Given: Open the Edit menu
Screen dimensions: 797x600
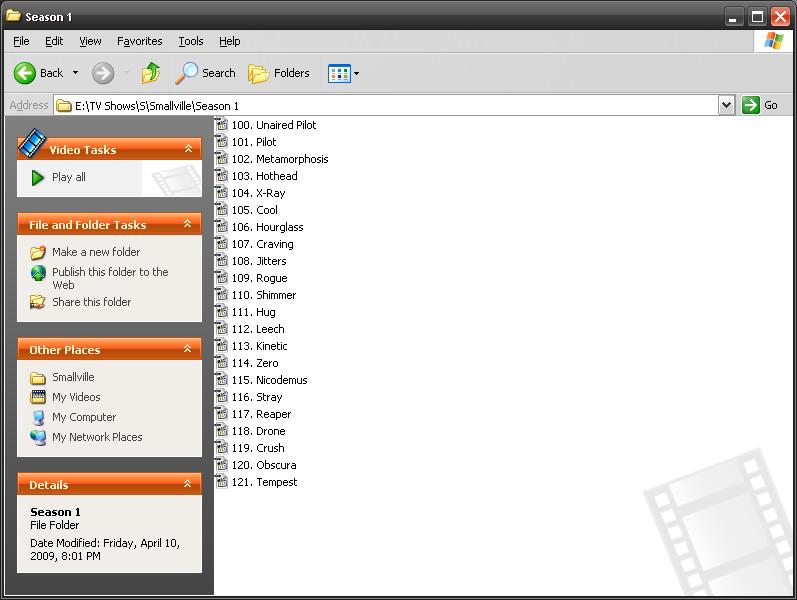Looking at the screenshot, I should click(54, 41).
